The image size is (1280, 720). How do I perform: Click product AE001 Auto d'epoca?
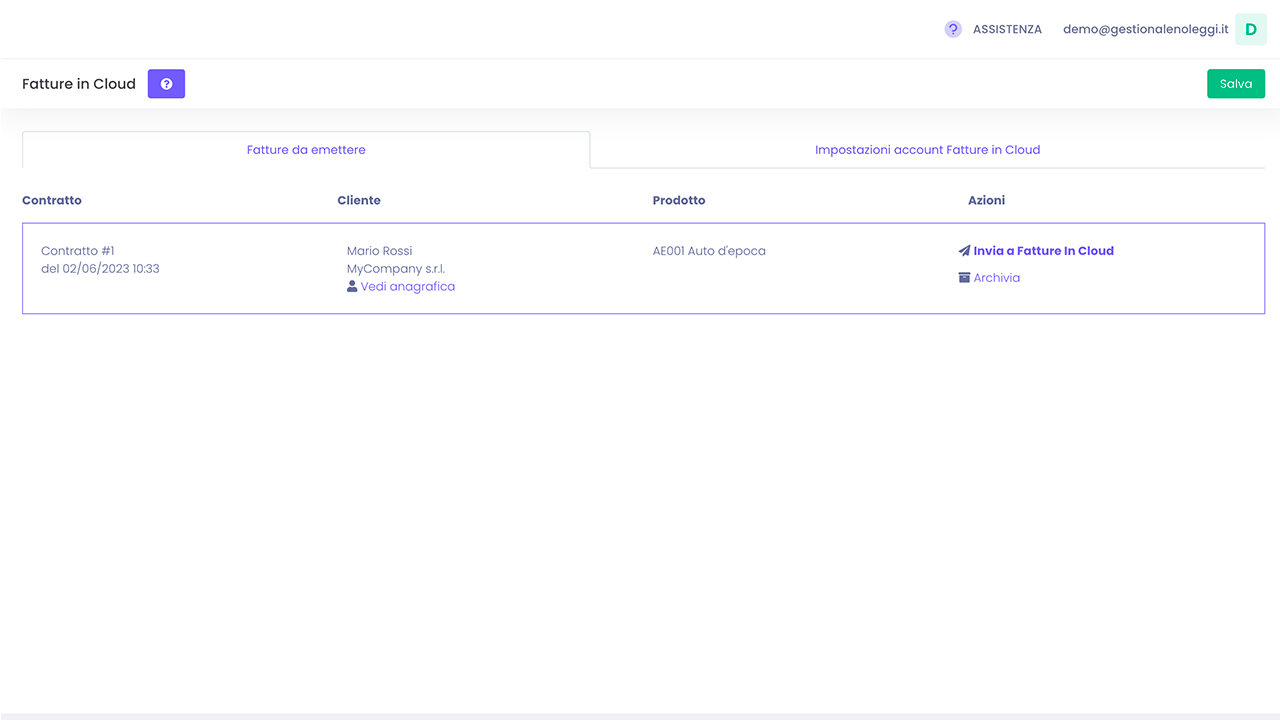[x=709, y=251]
